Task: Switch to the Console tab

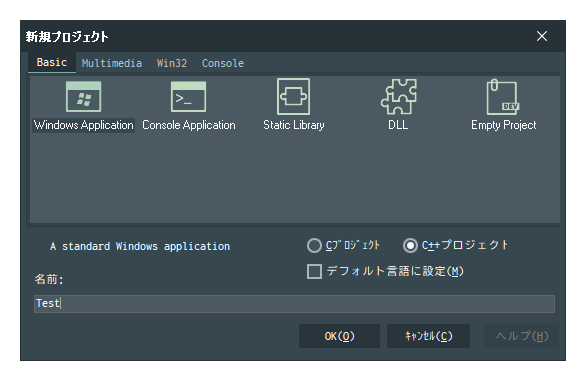Action: click(x=223, y=63)
